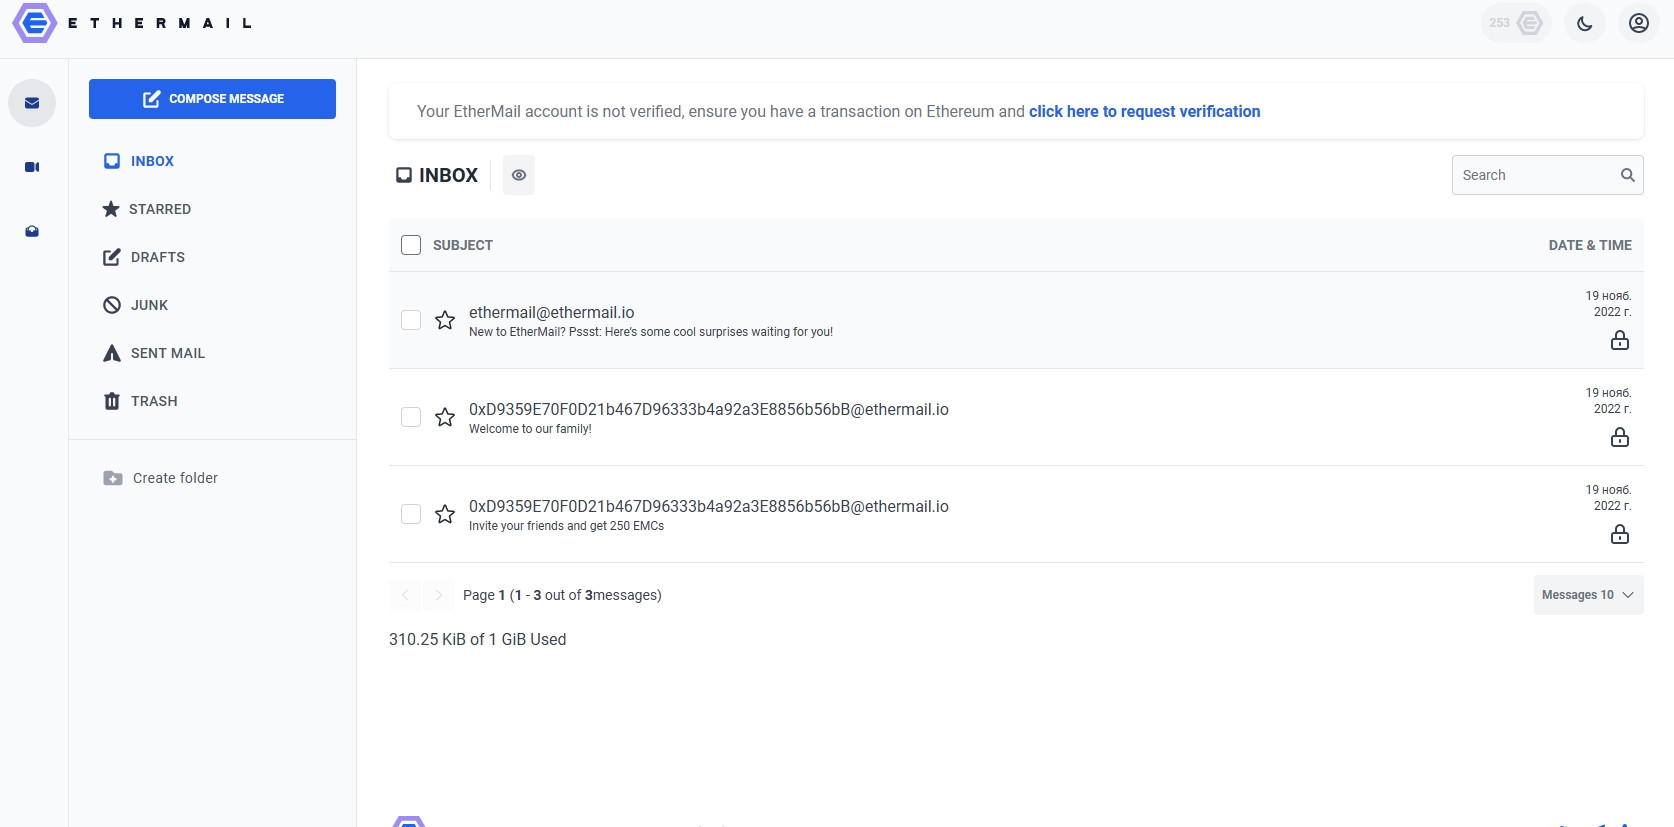The height and width of the screenshot is (827, 1674).
Task: Star the Welcome to our family message
Action: [445, 417]
